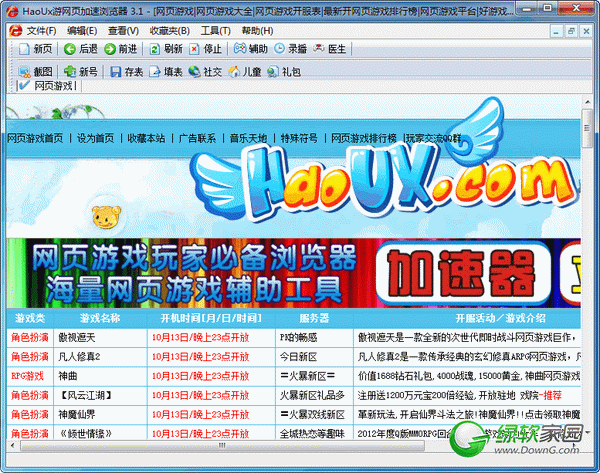Viewport: 600px width, 473px height.
Task: Open the game 傲视遮天
Action: point(77,337)
